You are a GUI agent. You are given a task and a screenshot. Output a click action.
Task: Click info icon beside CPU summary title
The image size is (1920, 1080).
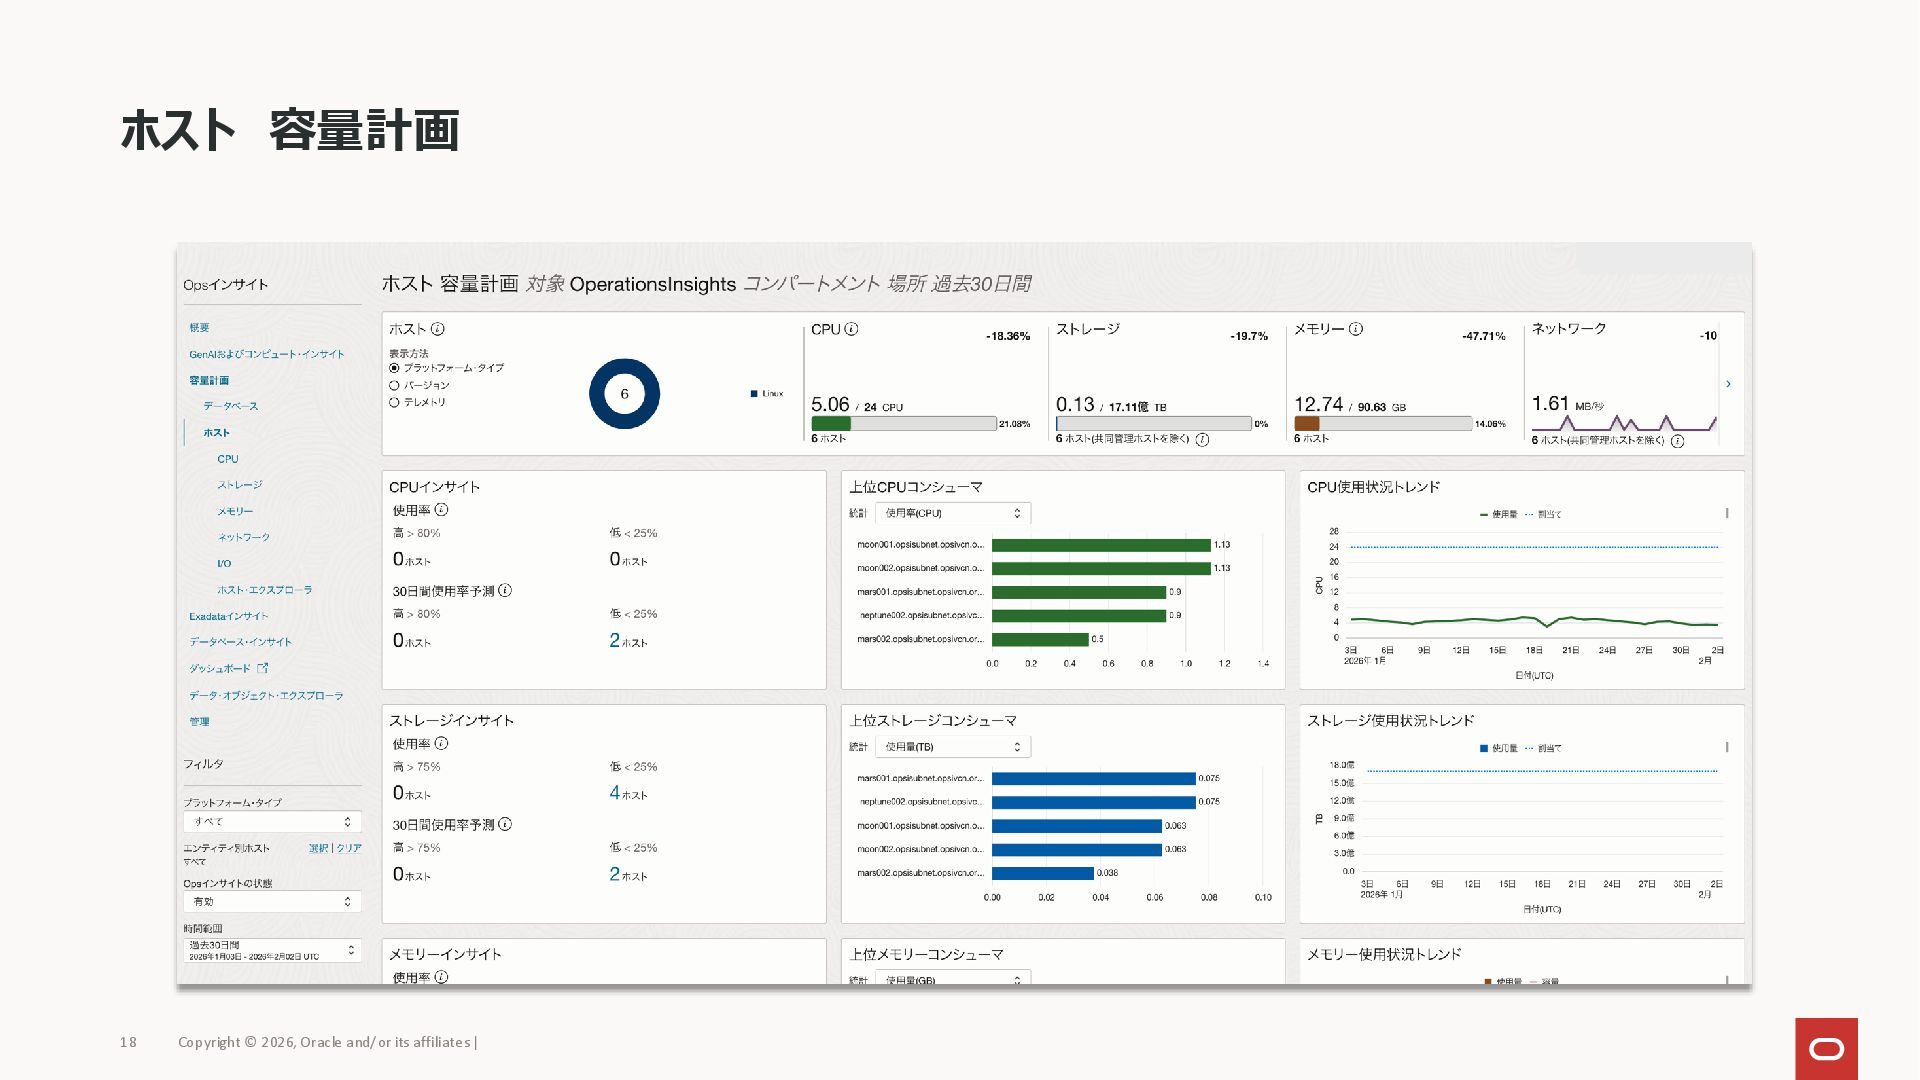tap(851, 329)
